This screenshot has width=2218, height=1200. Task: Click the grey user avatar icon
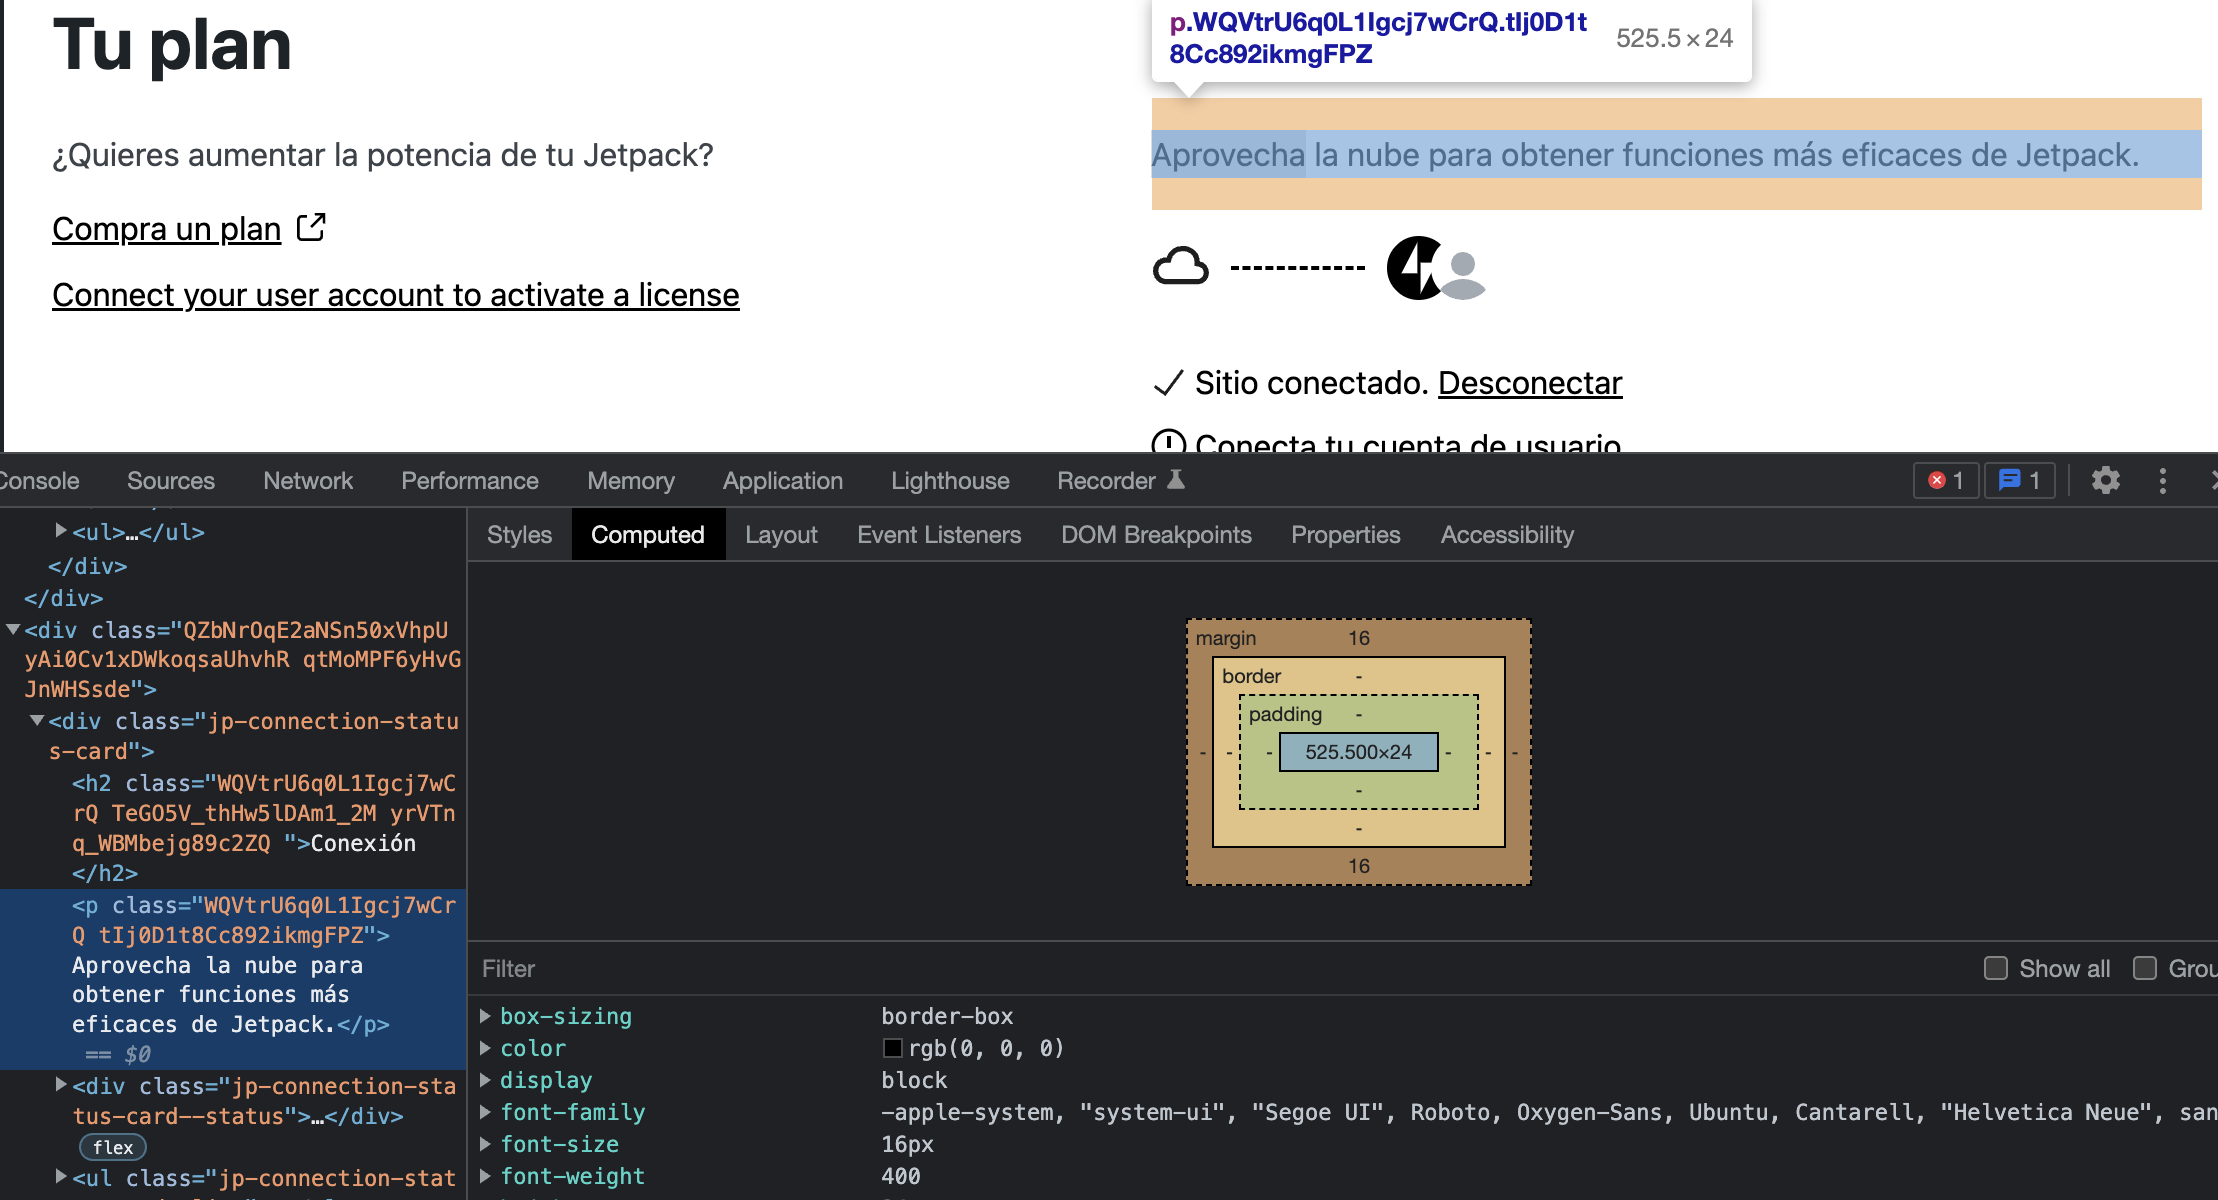tap(1463, 275)
